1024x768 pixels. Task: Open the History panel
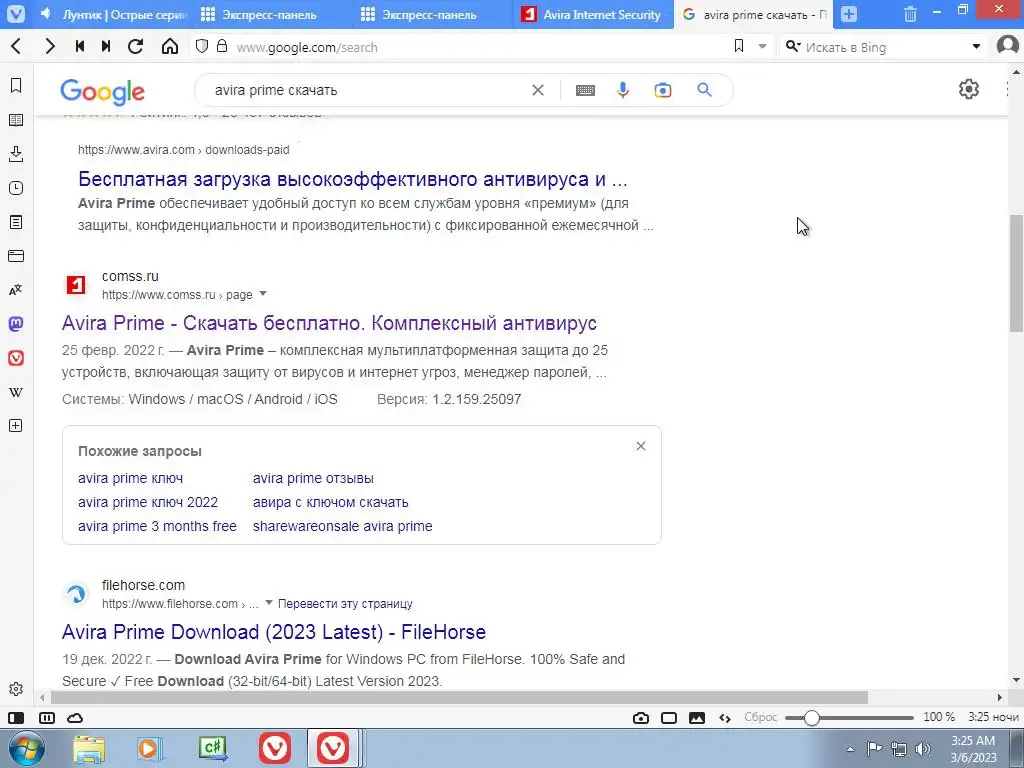[x=16, y=188]
